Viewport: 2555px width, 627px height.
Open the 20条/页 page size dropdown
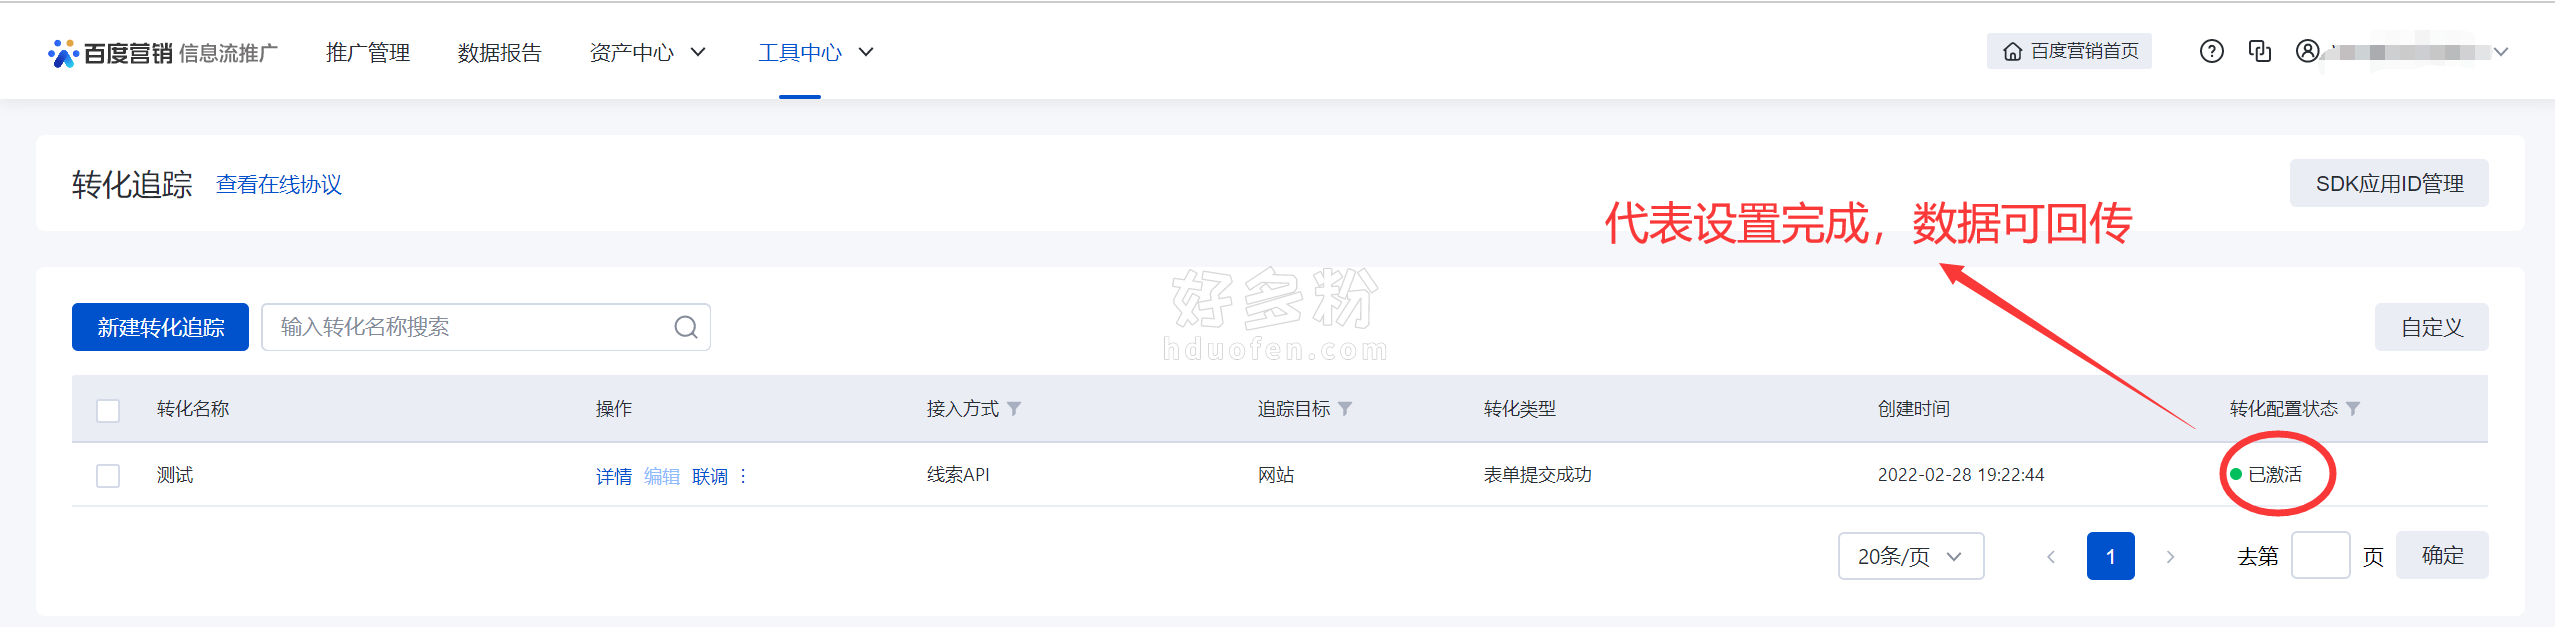point(1910,556)
